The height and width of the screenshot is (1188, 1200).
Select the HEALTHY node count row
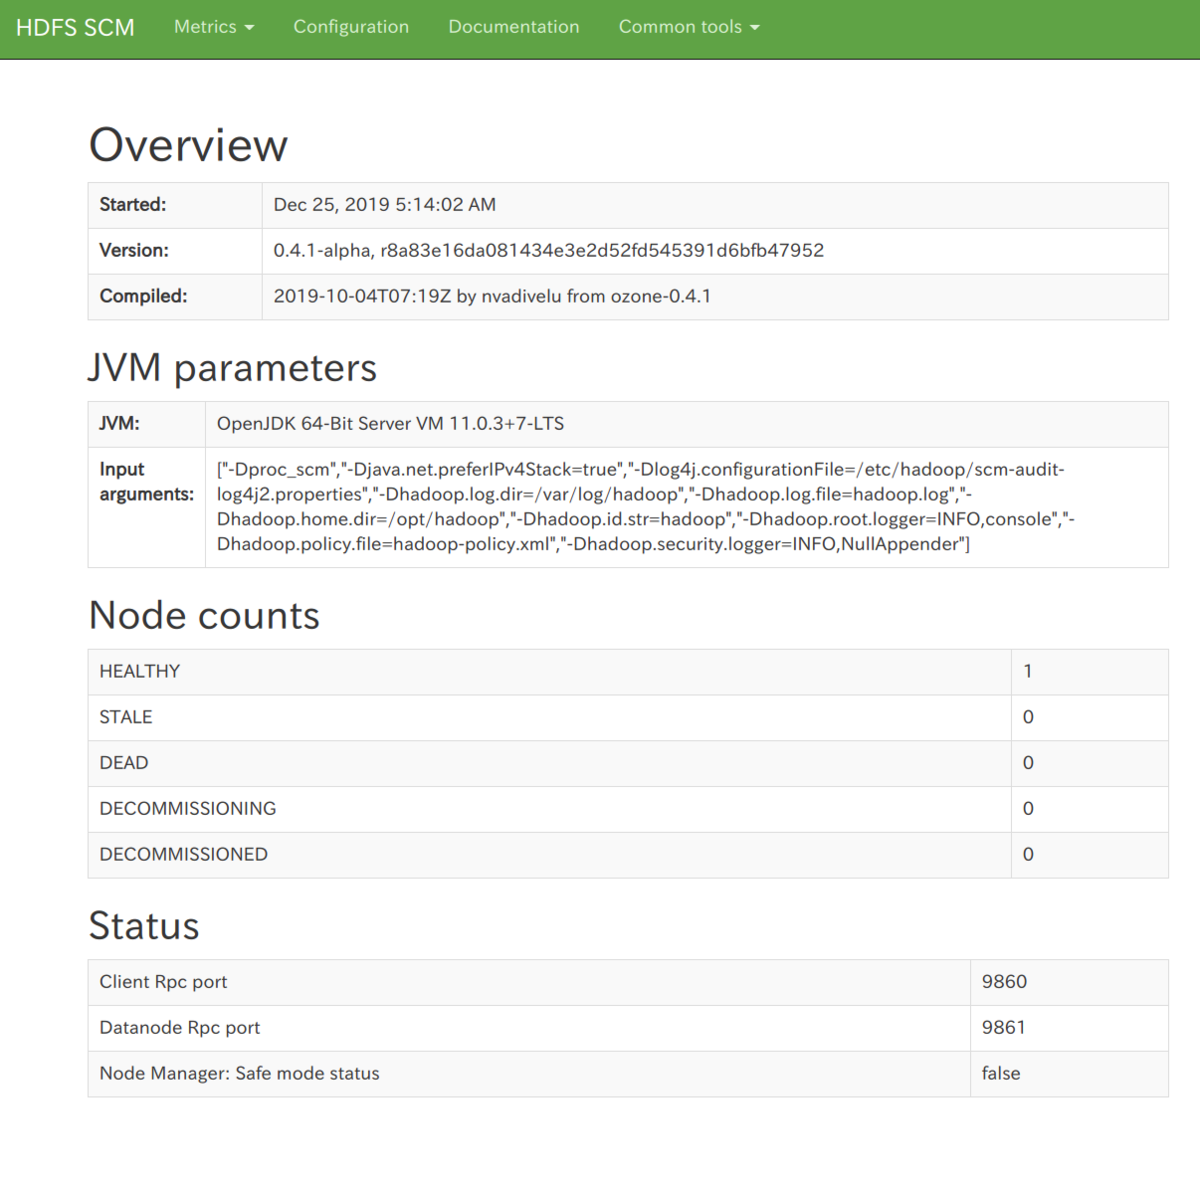click(628, 672)
